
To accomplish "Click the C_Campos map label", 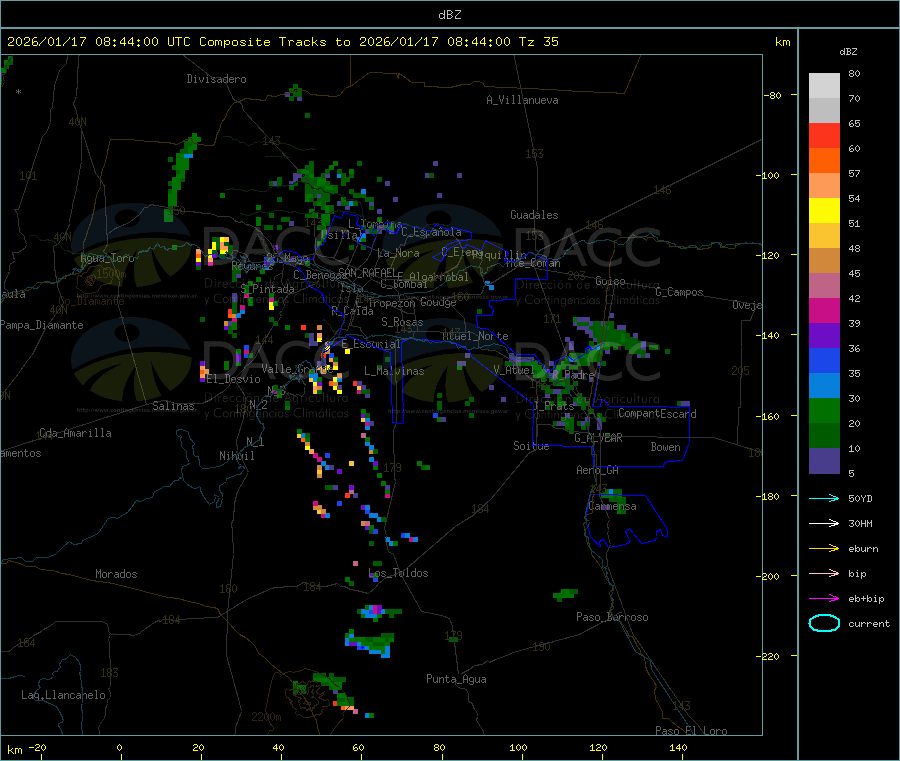I will [680, 292].
